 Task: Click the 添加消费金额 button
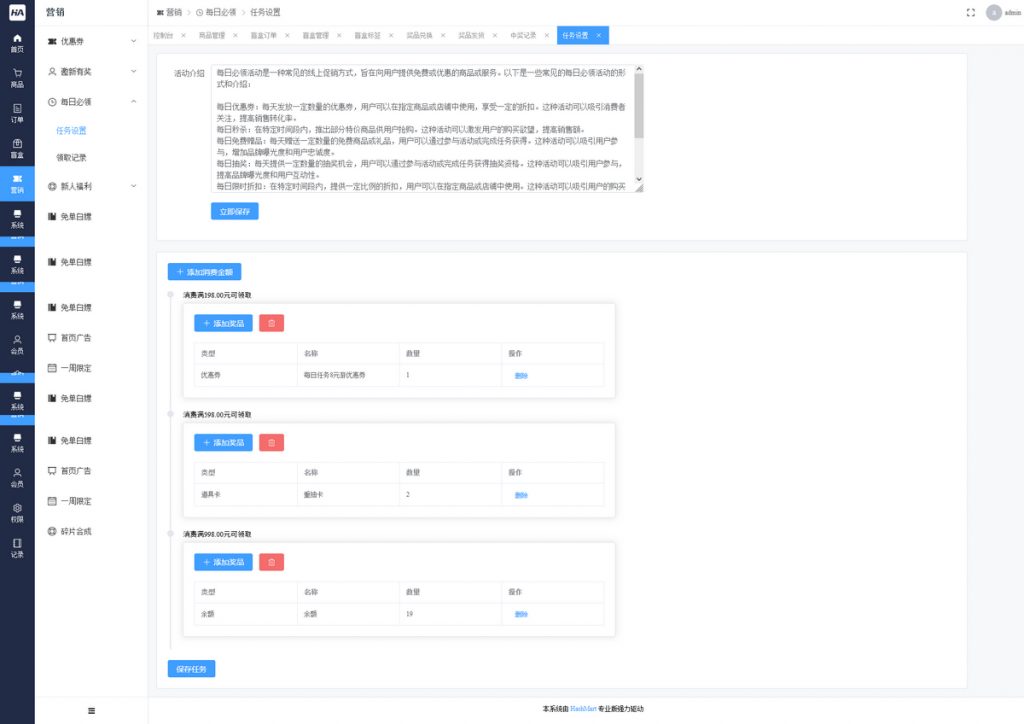tap(204, 271)
